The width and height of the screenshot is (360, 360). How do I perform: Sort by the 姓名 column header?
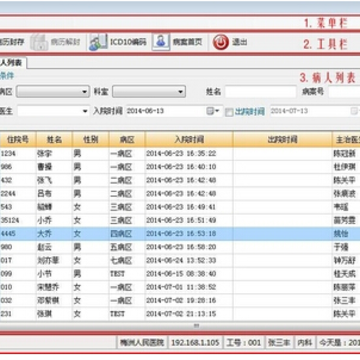[54, 140]
